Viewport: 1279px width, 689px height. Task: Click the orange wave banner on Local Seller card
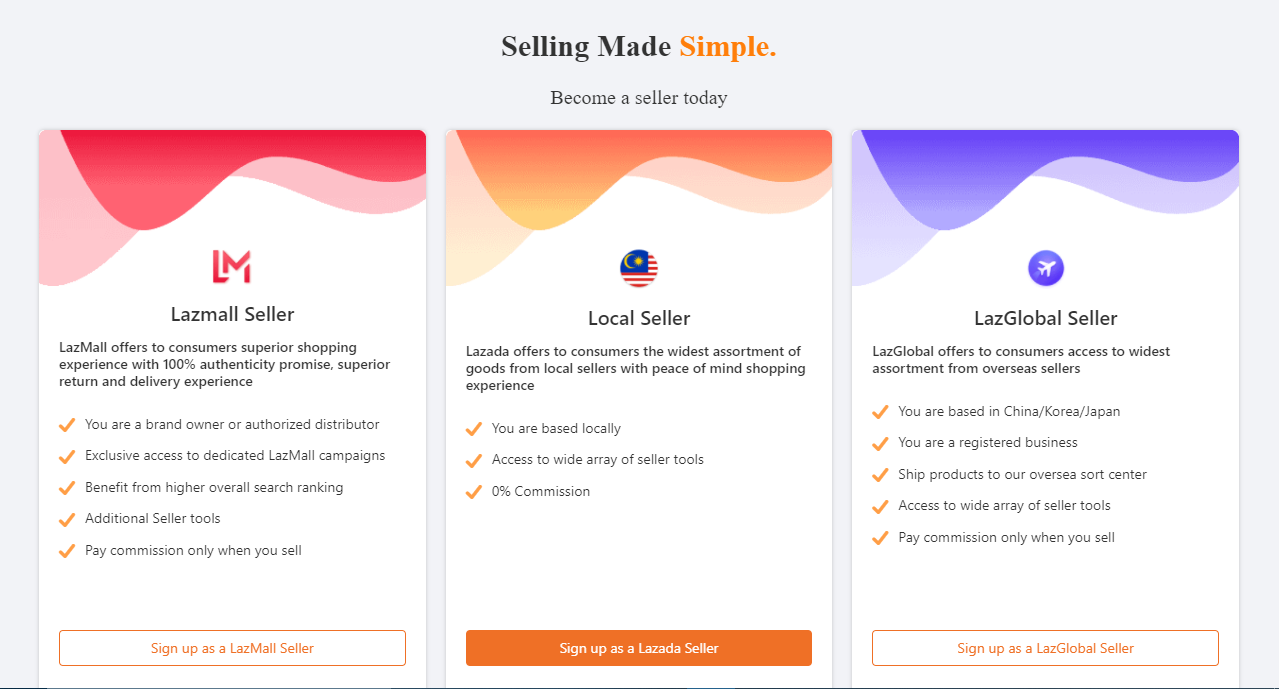tap(639, 180)
